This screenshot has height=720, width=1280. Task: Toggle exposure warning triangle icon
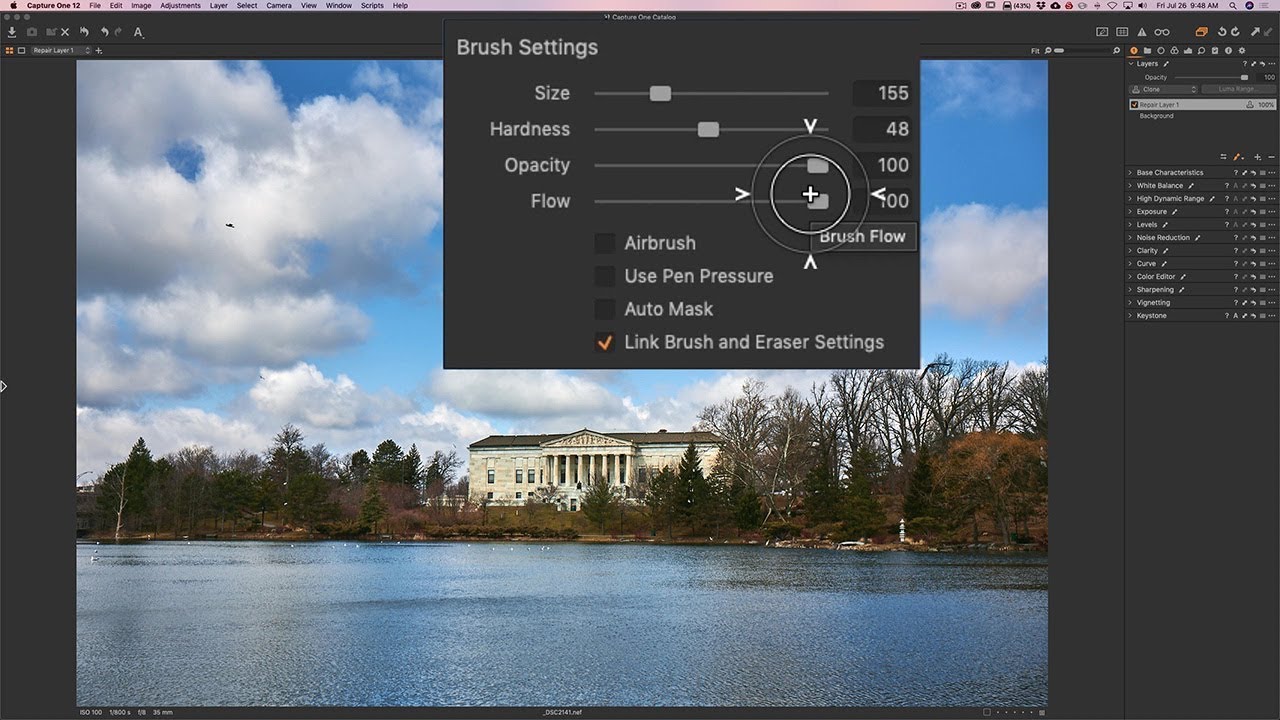pos(1142,32)
